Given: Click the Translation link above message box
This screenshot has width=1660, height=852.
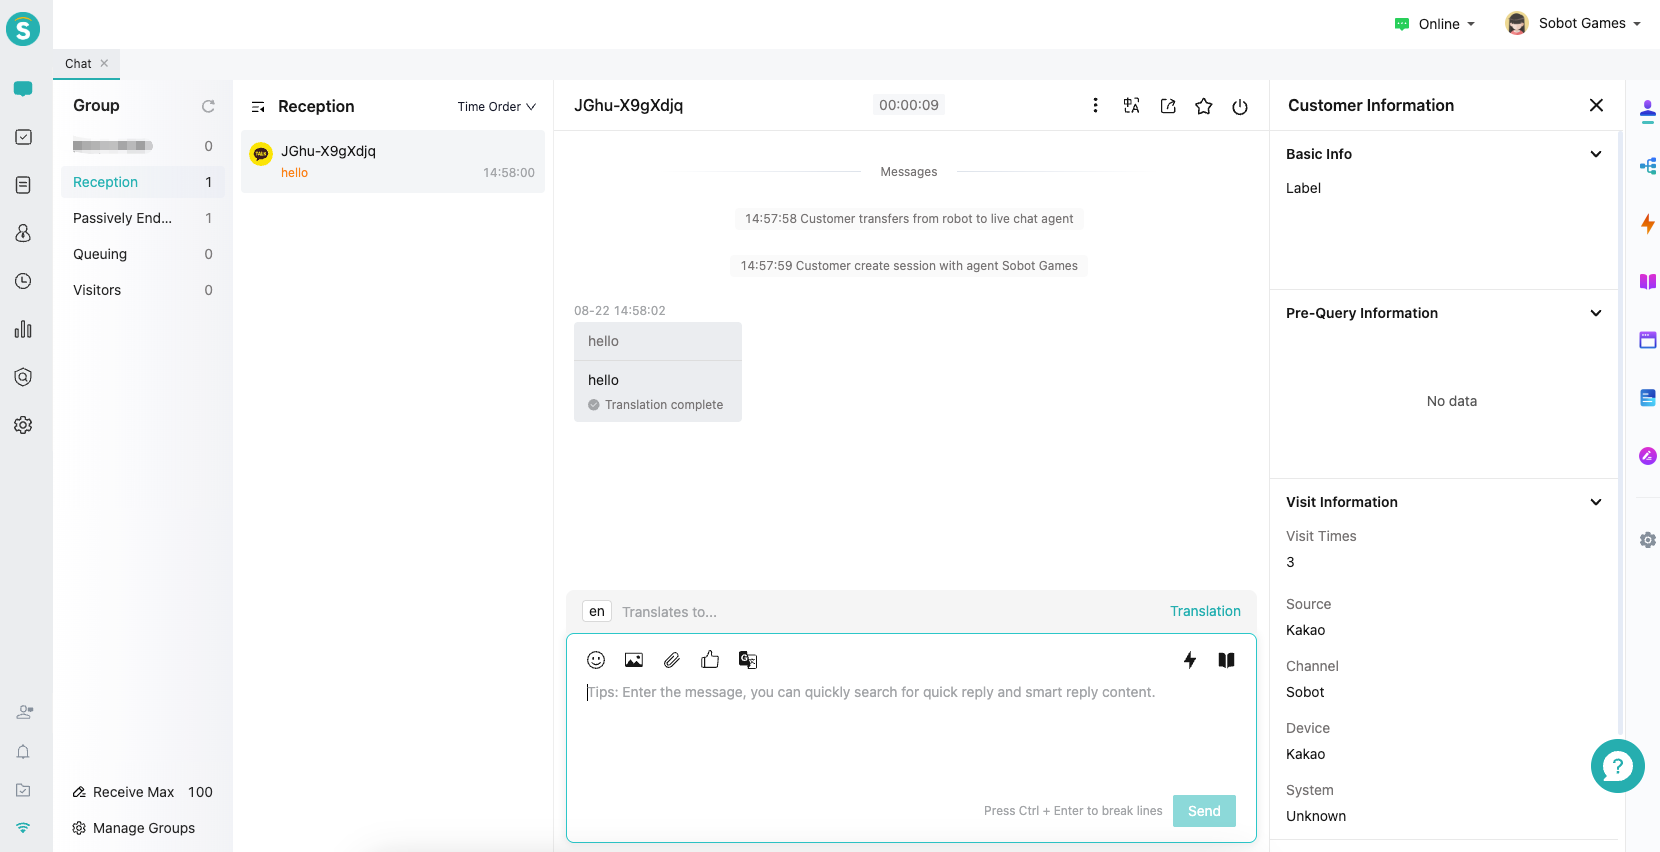Looking at the screenshot, I should (x=1205, y=611).
